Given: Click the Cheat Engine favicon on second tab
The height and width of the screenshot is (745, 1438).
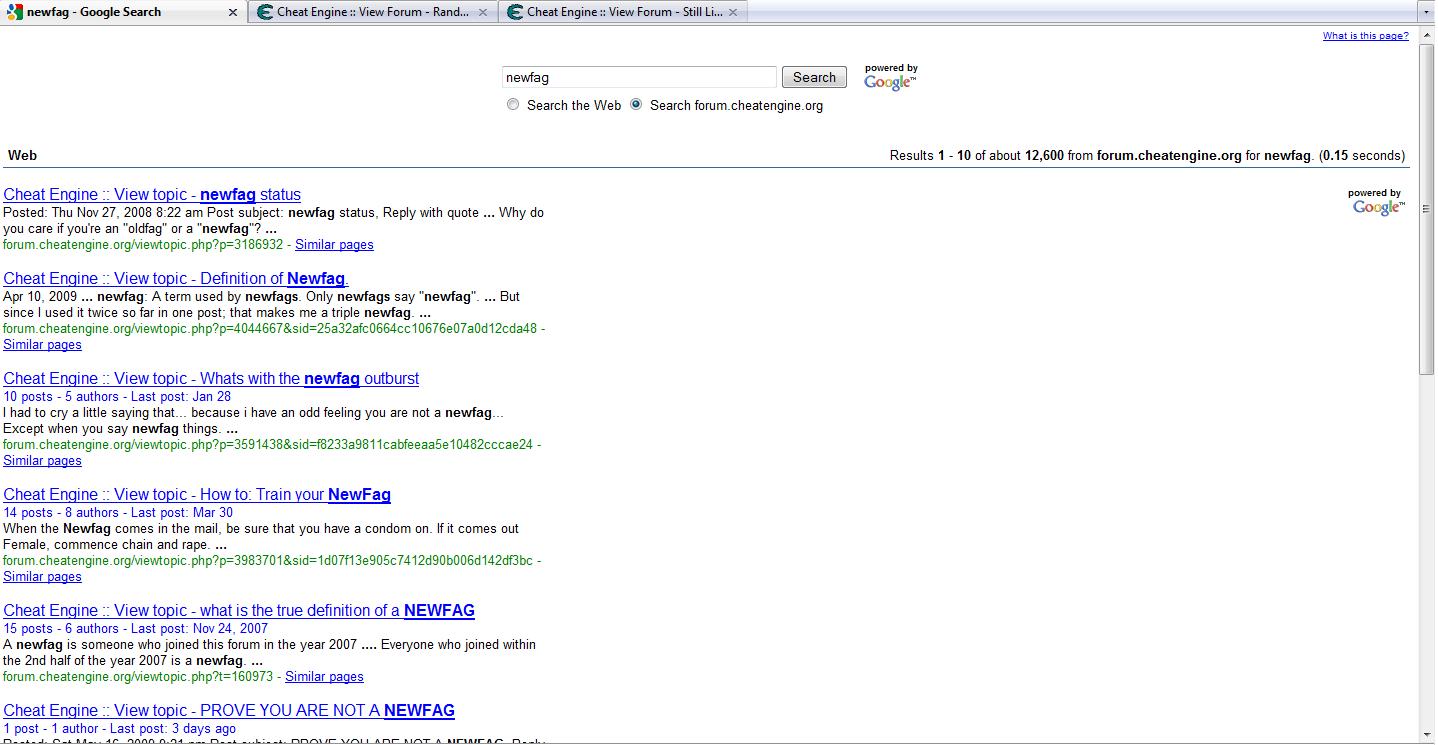Looking at the screenshot, I should [x=265, y=12].
